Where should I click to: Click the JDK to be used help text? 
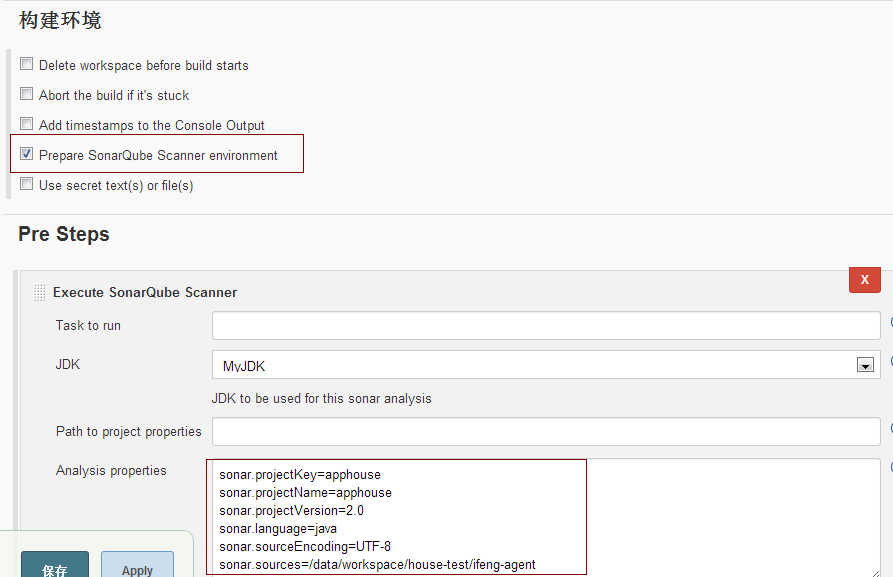pos(321,399)
